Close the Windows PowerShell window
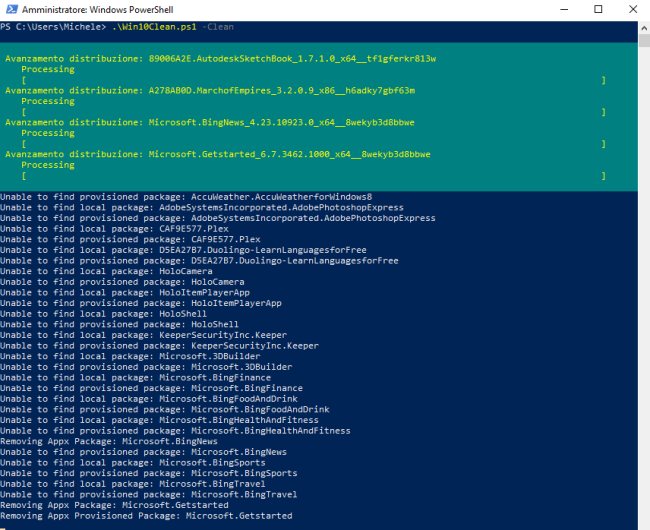 [633, 9]
